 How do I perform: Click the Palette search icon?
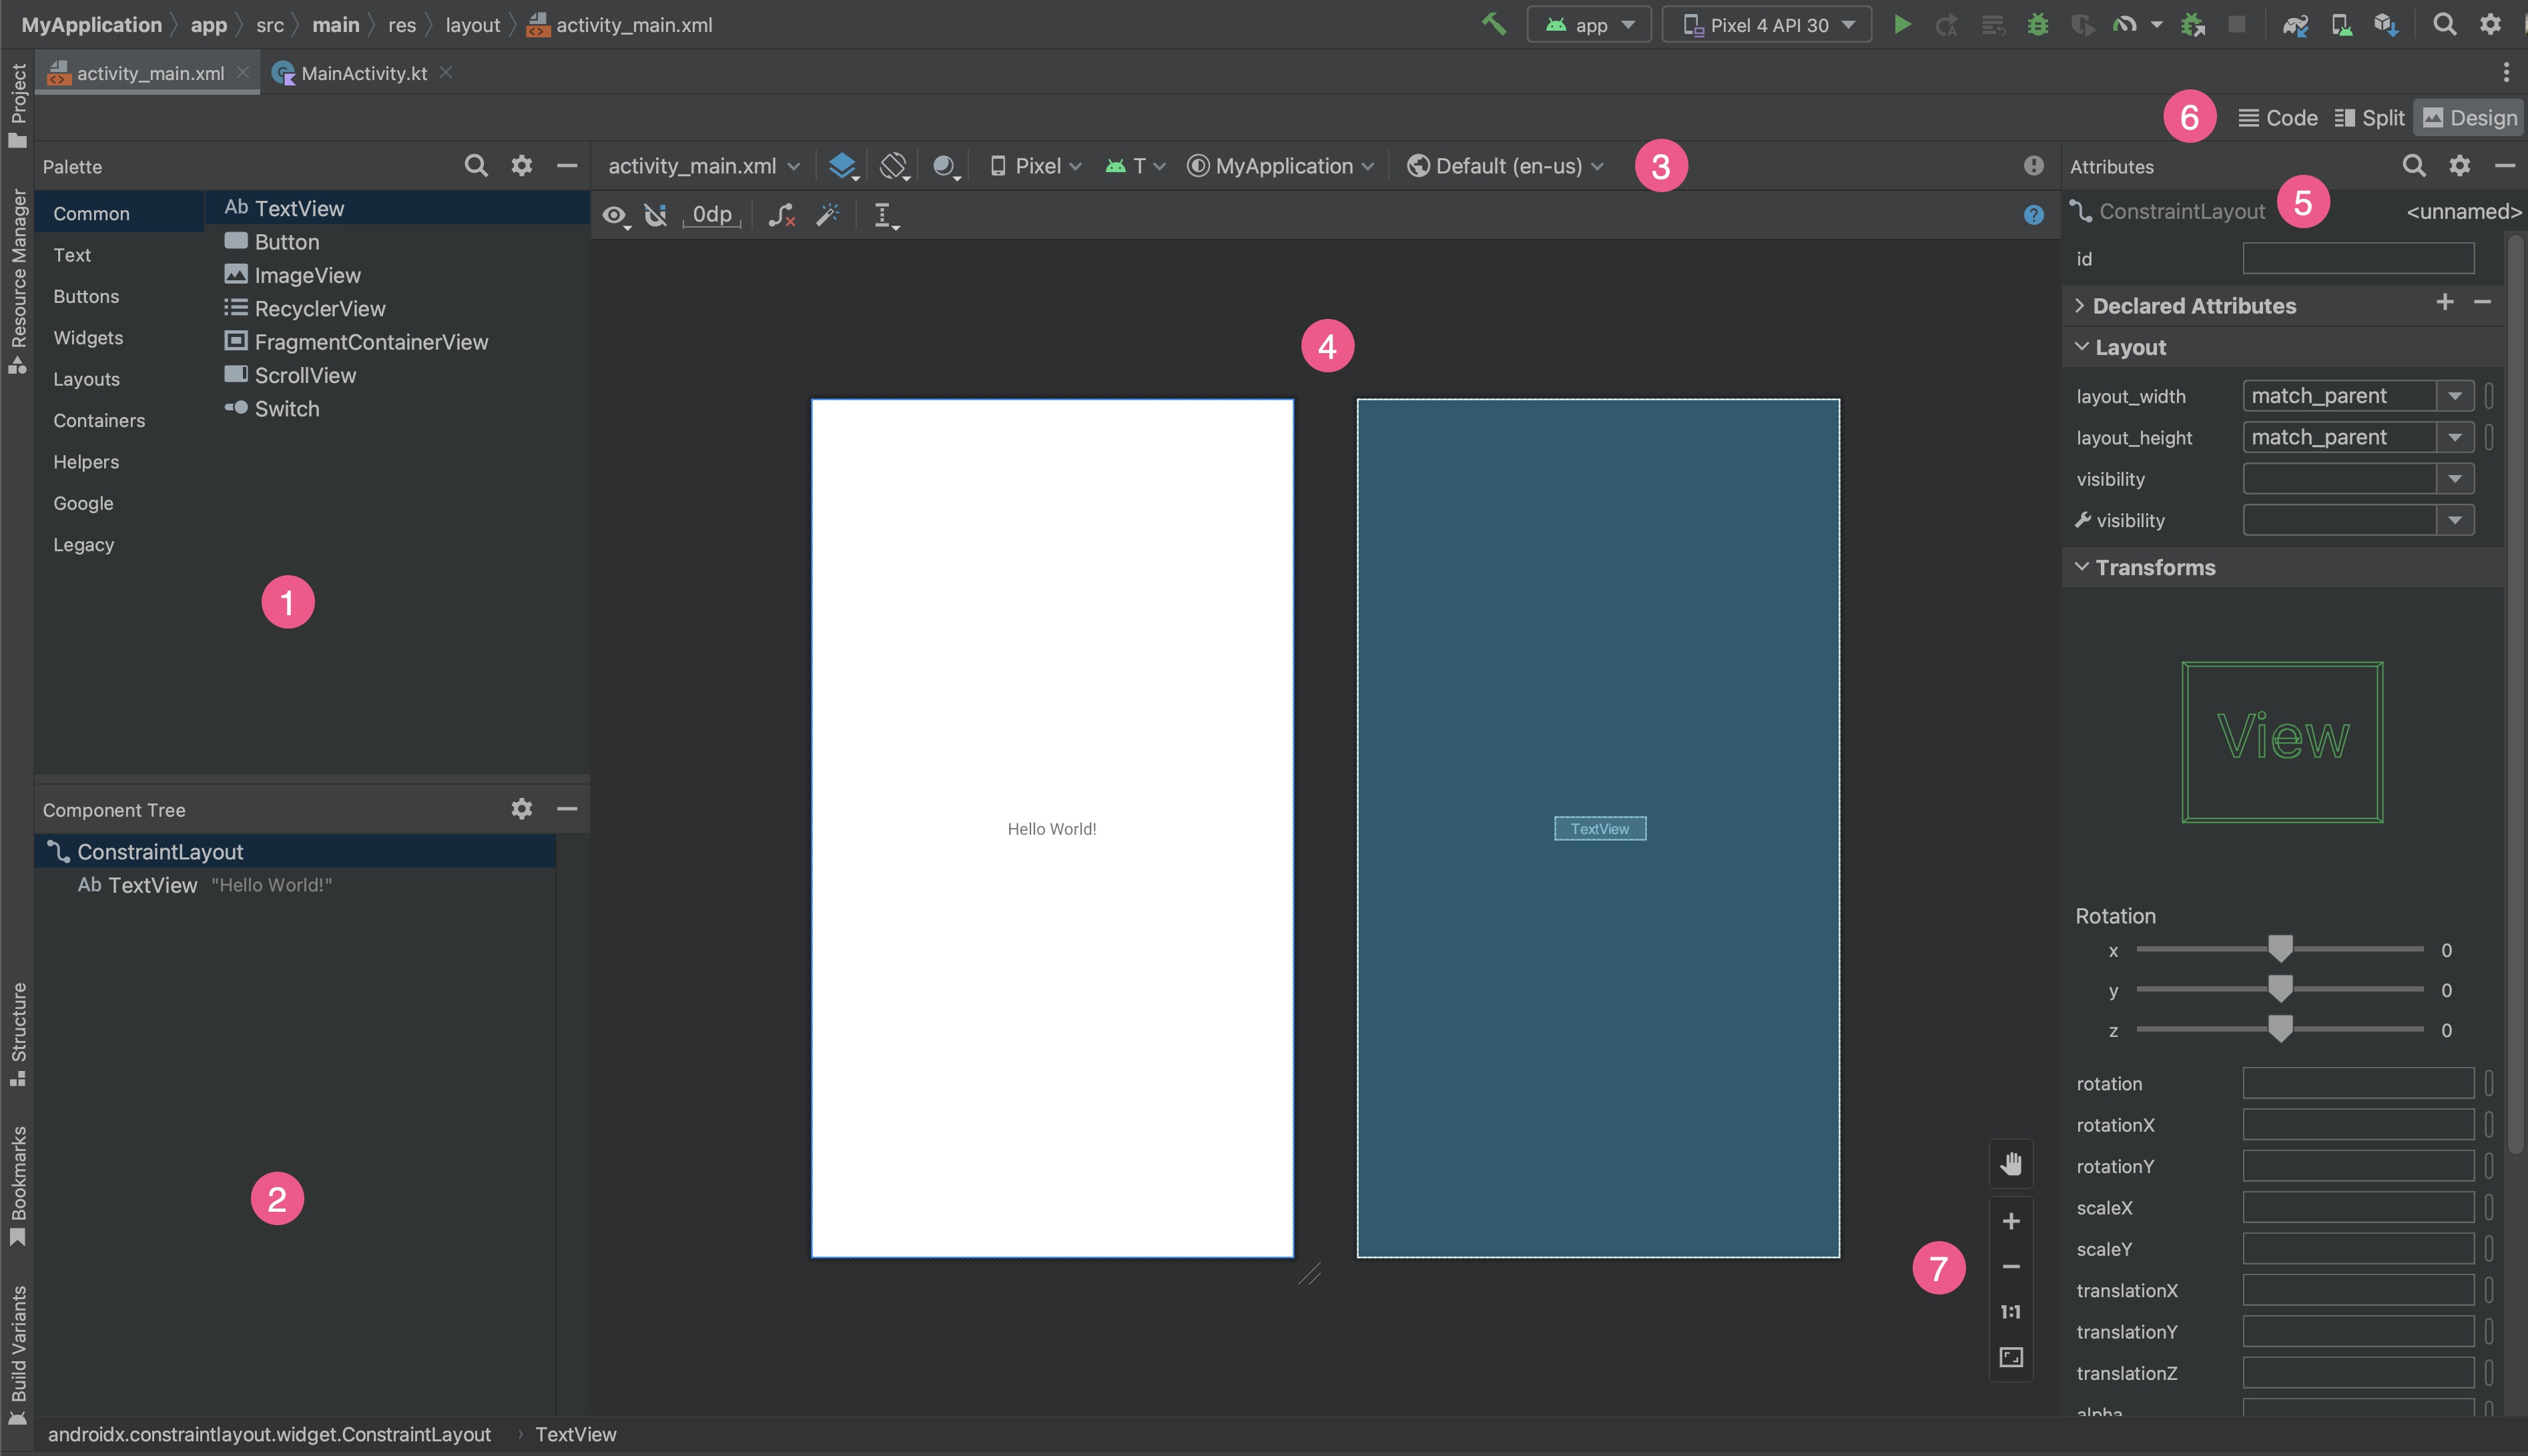[x=476, y=165]
